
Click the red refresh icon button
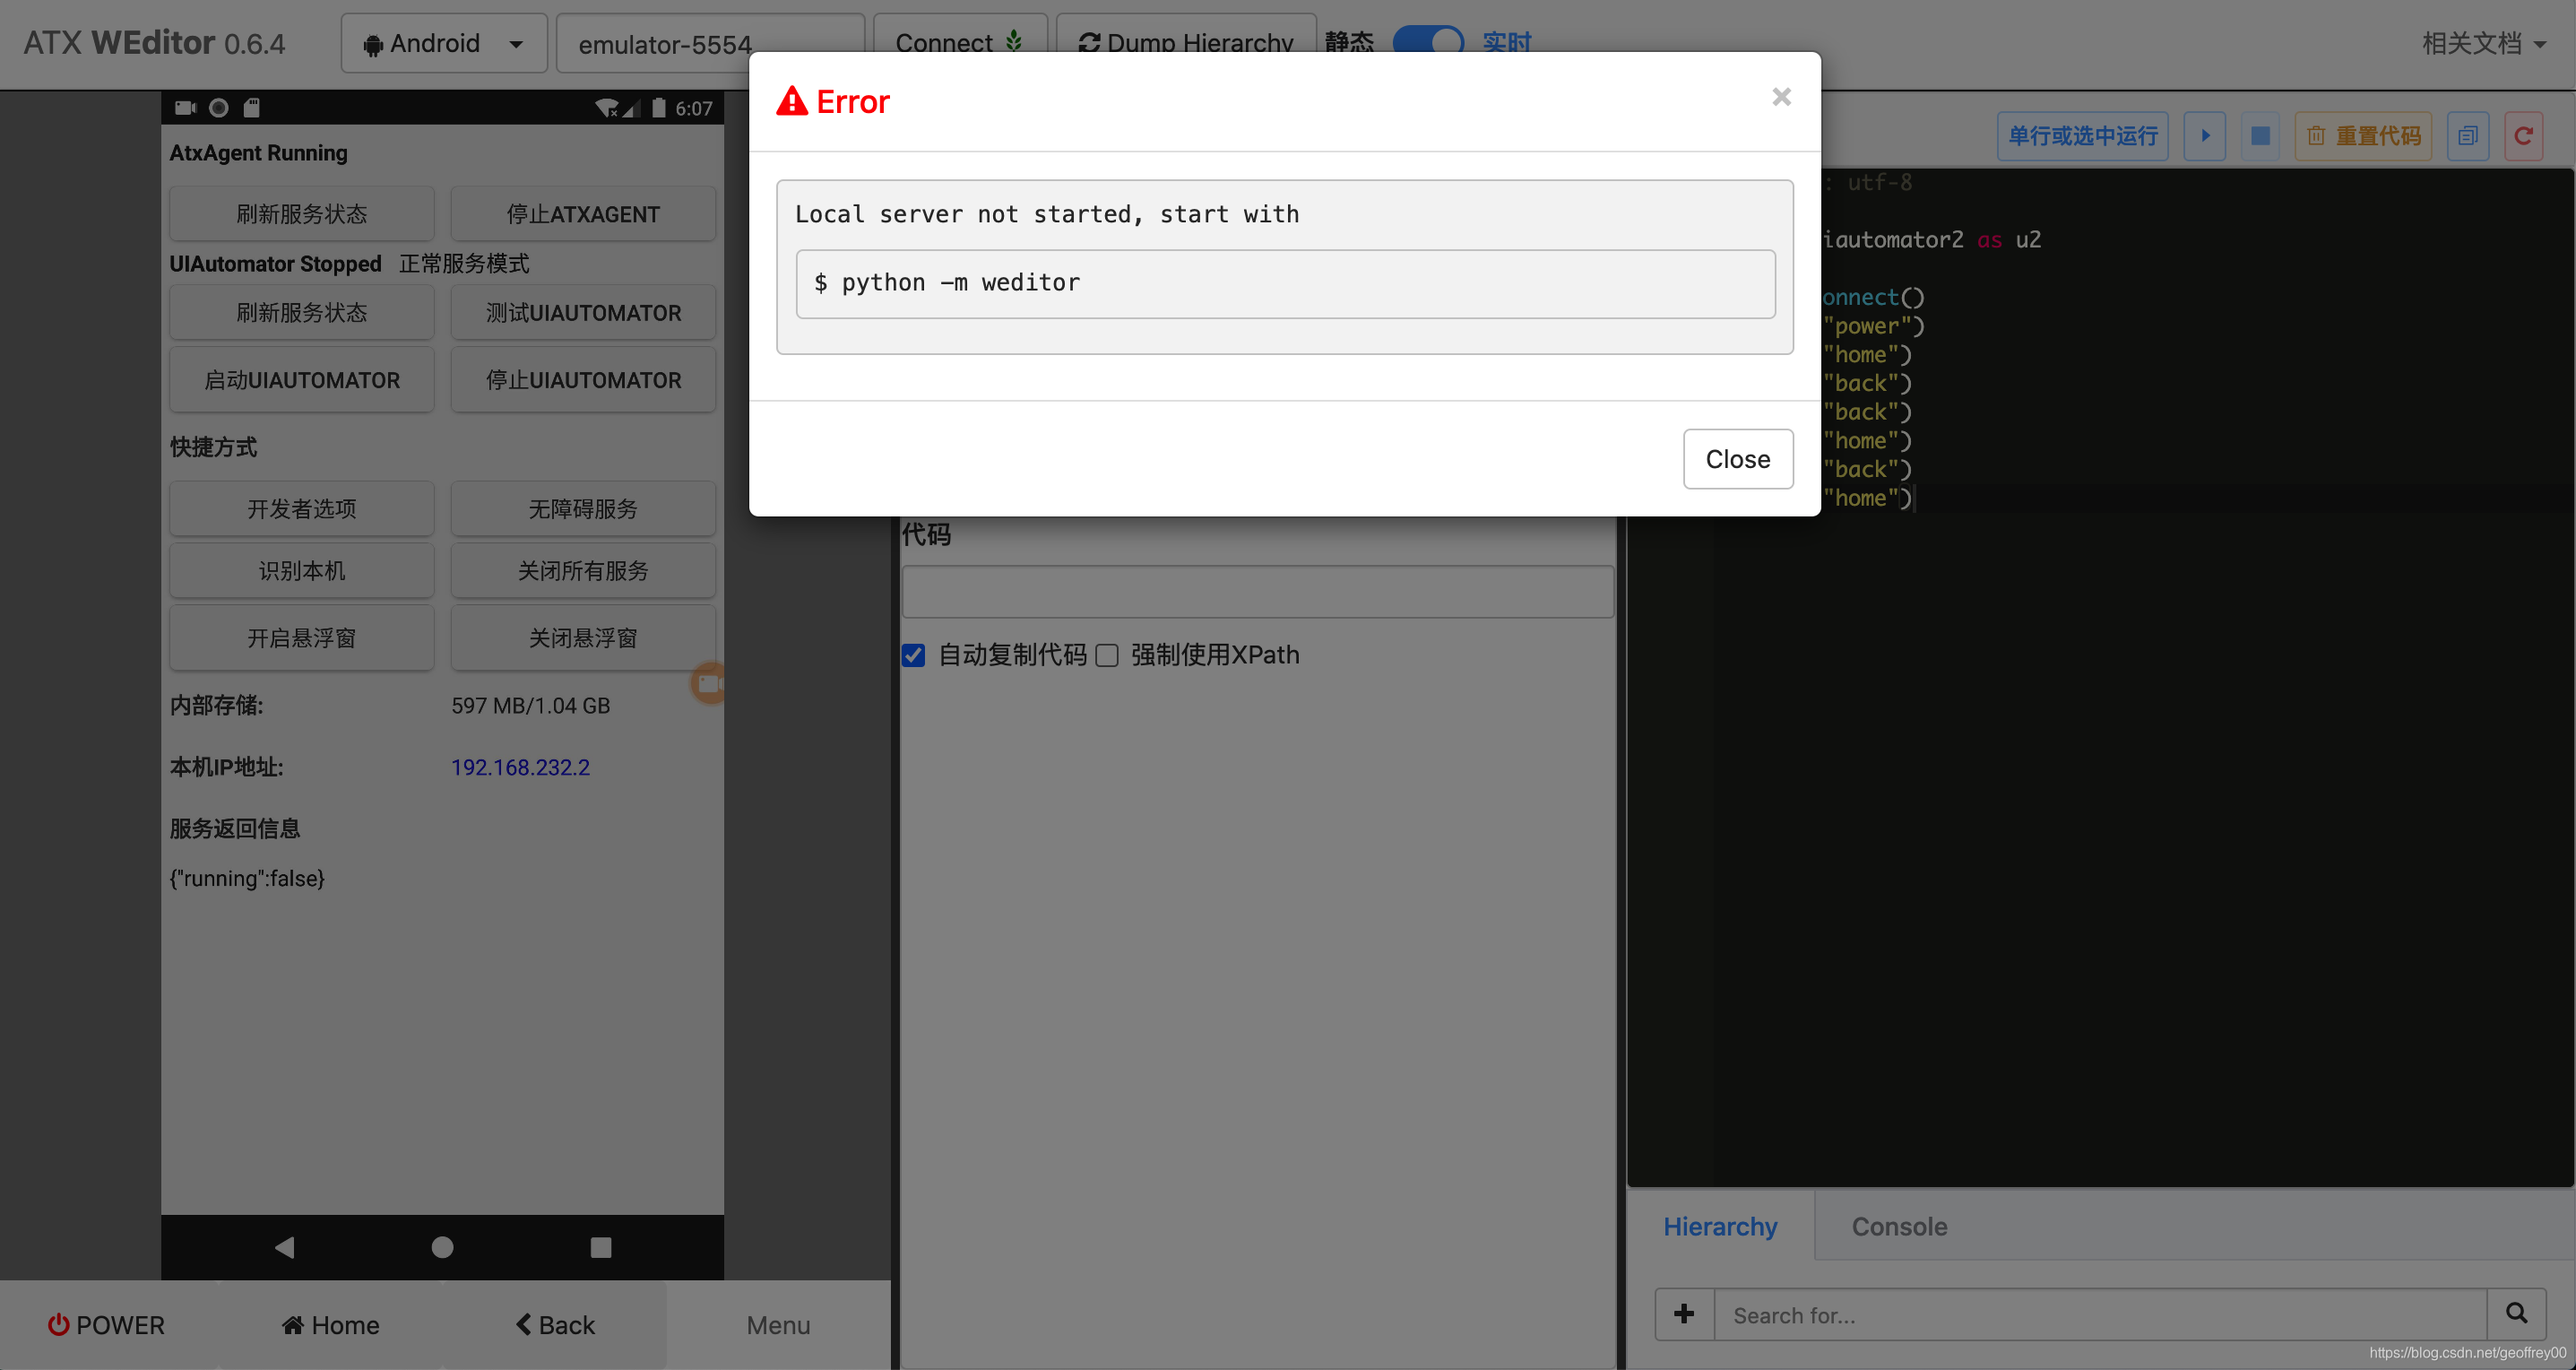pyautogui.click(x=2523, y=136)
